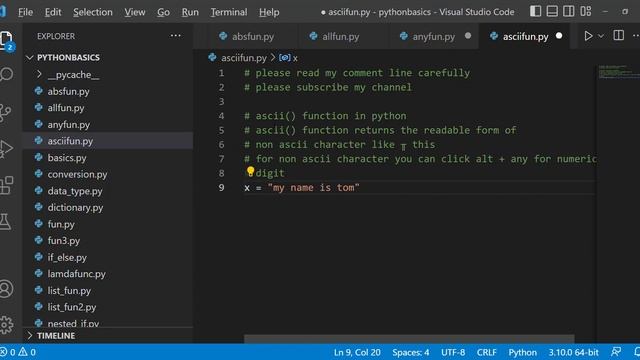
Task: Open the Extensions view
Action: pos(6,185)
